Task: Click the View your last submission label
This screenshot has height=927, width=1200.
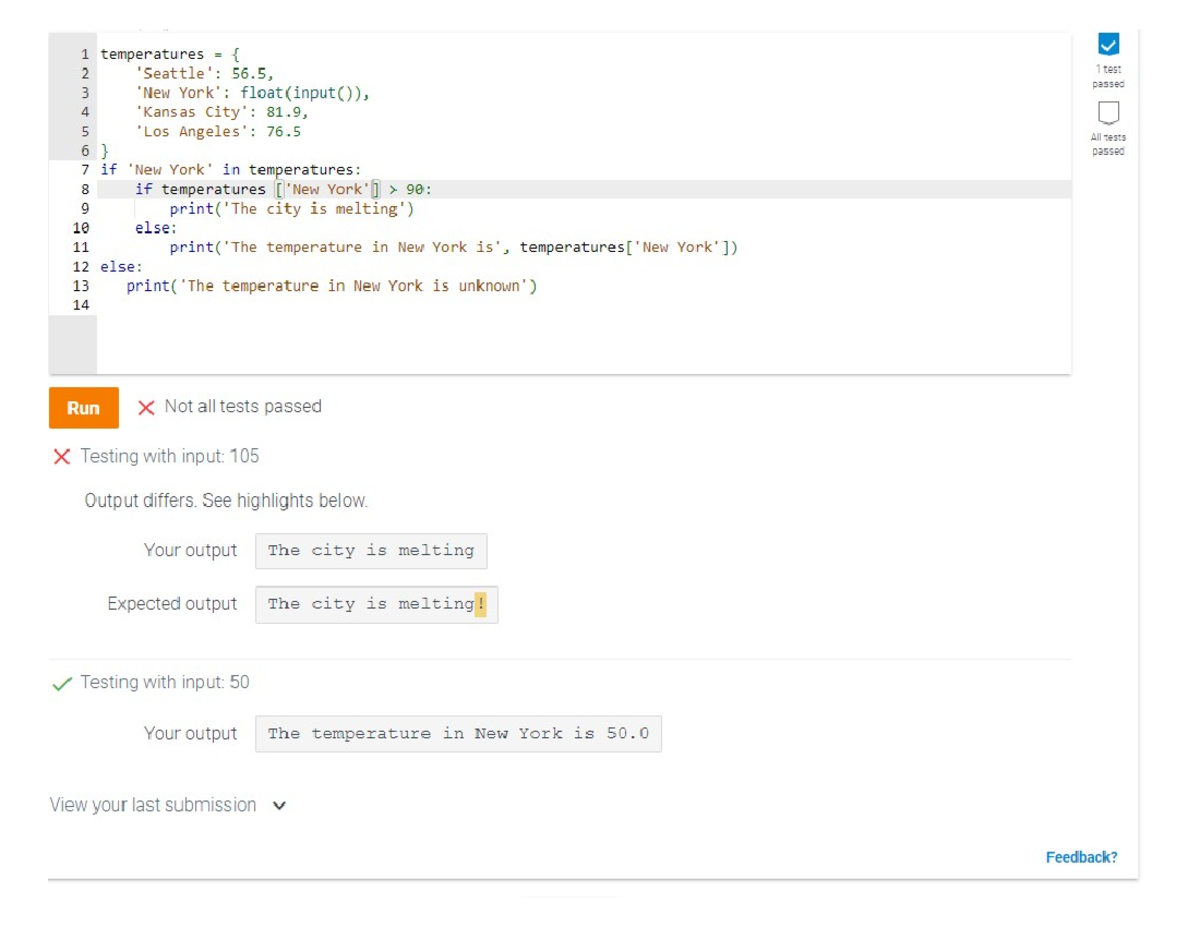Action: coord(153,805)
